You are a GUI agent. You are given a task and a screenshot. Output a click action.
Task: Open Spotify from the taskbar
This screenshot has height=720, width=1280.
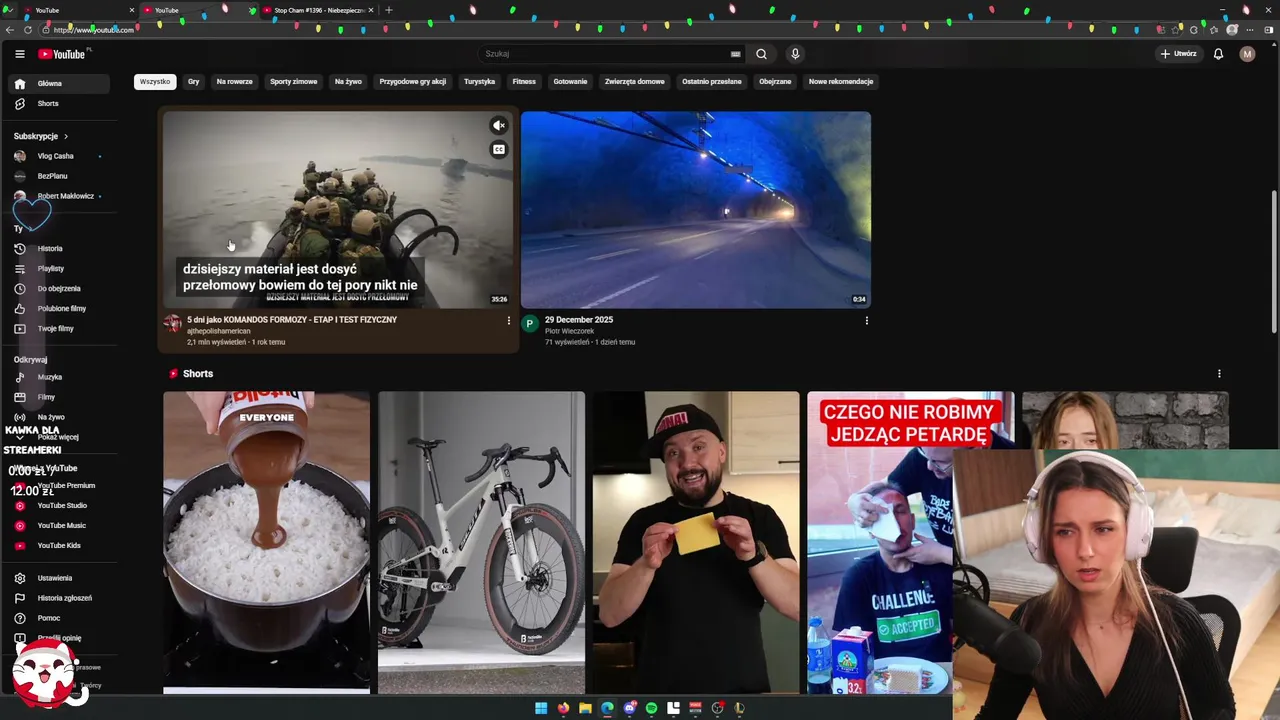coord(651,708)
